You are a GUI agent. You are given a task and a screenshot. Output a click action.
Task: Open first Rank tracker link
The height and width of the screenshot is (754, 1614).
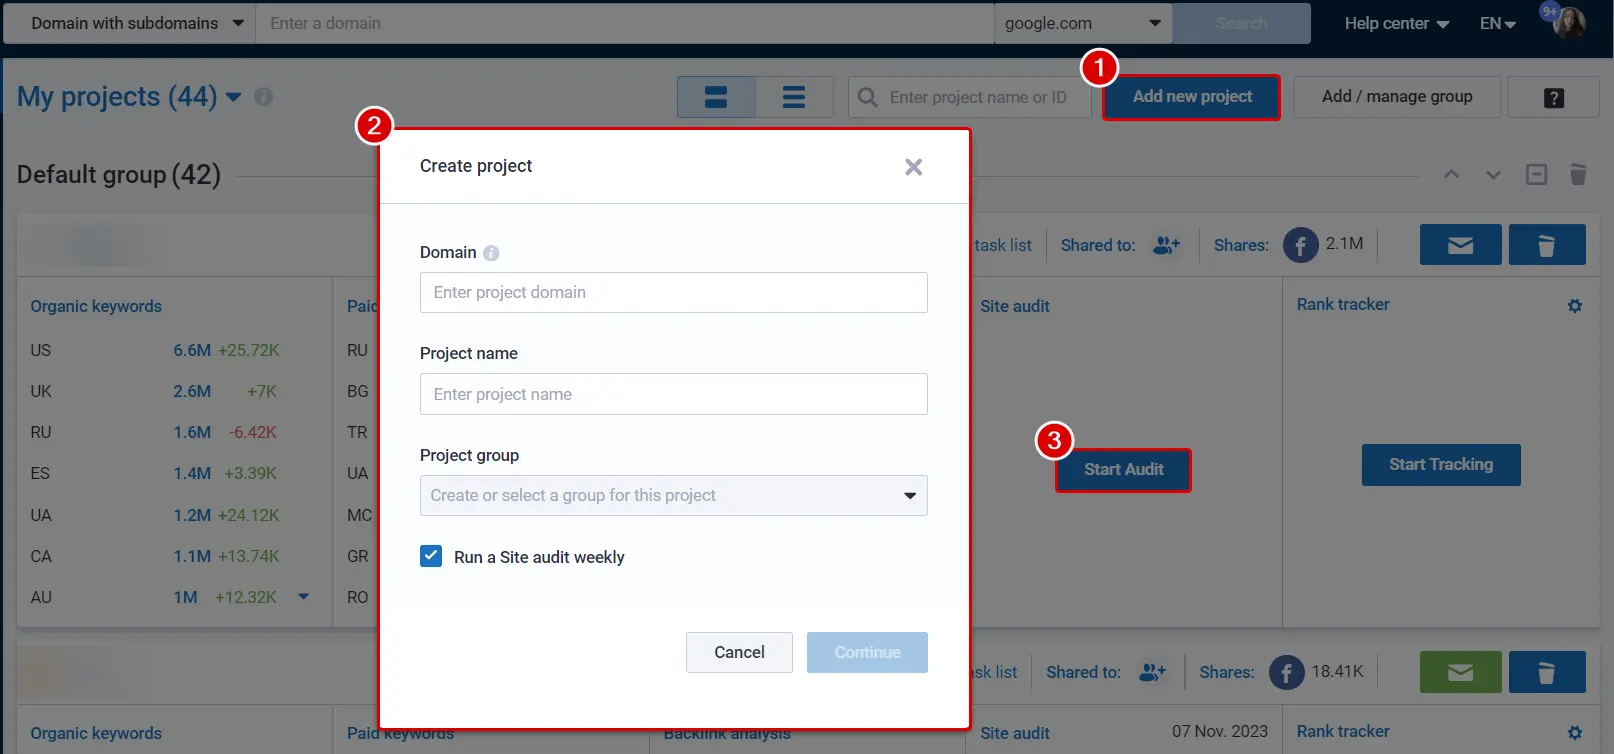[1343, 304]
